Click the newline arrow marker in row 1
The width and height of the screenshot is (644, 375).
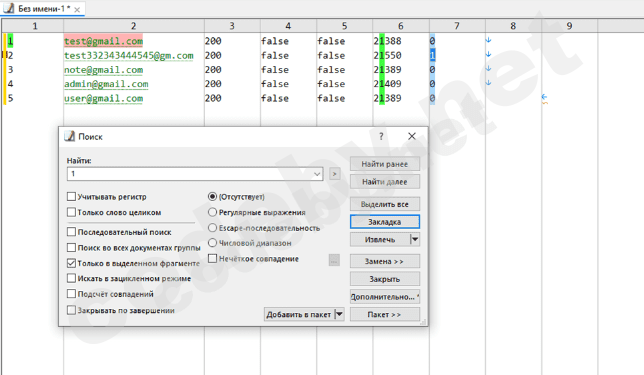pyautogui.click(x=488, y=40)
